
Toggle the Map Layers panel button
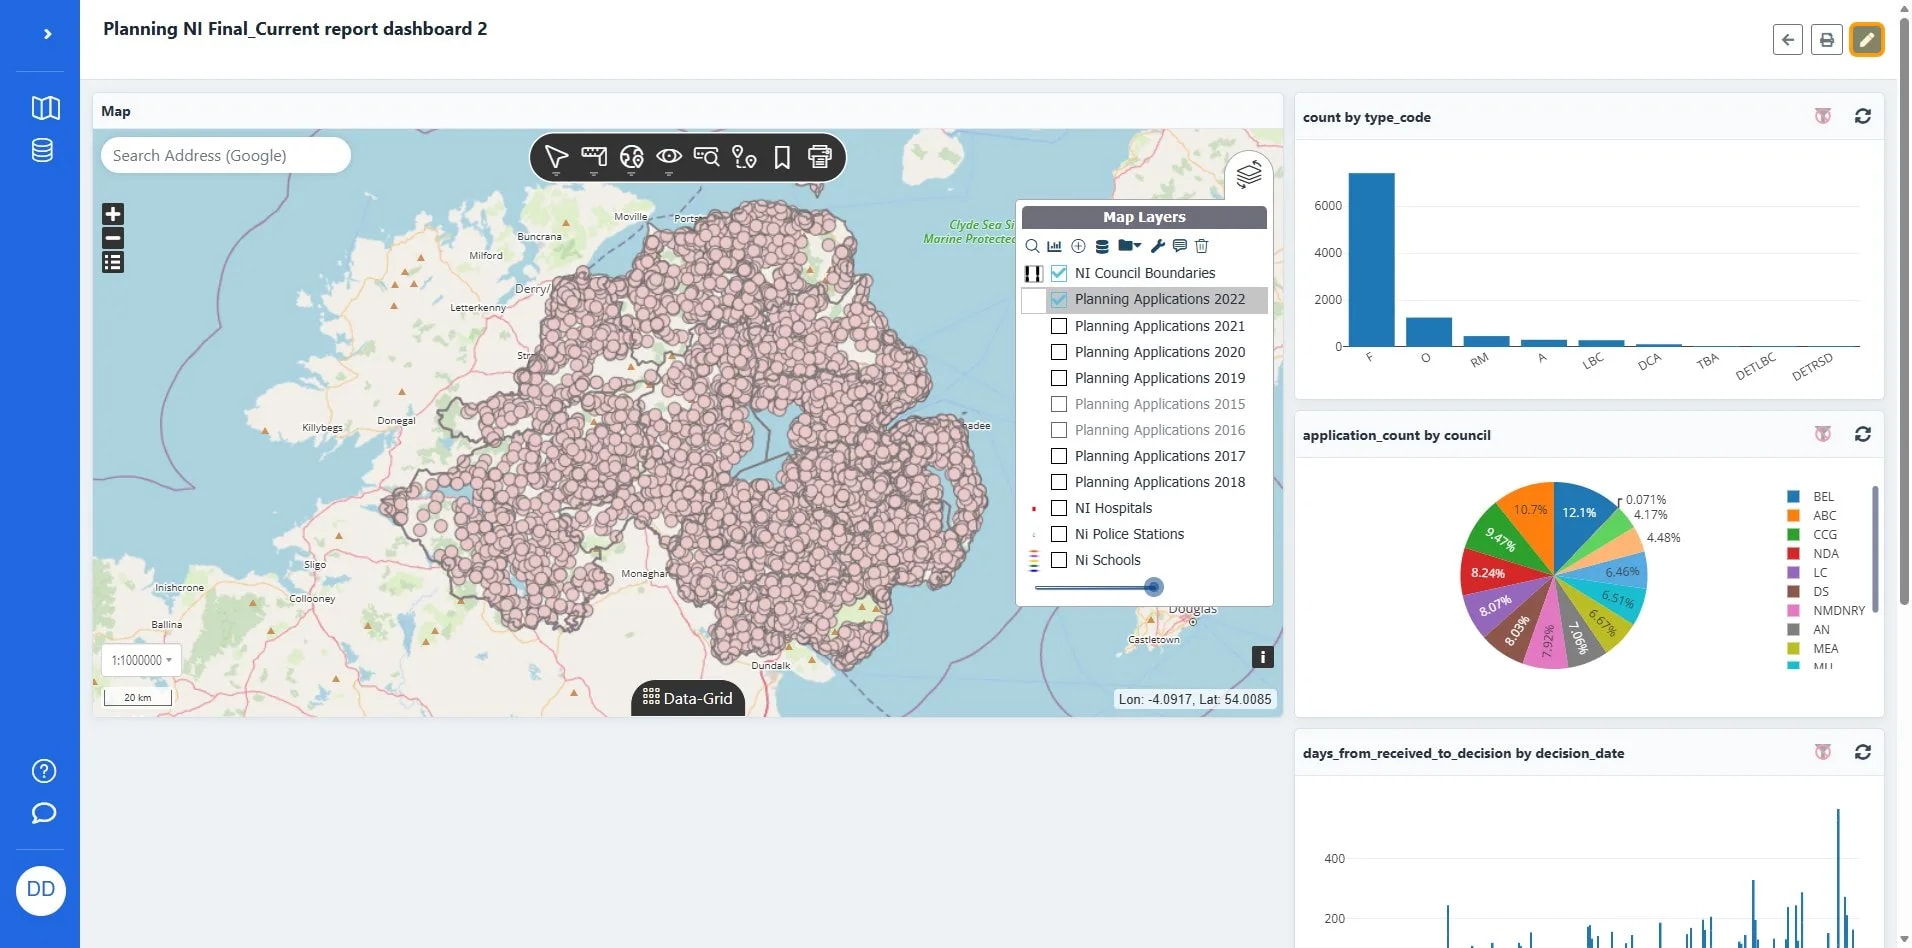[x=1249, y=175]
